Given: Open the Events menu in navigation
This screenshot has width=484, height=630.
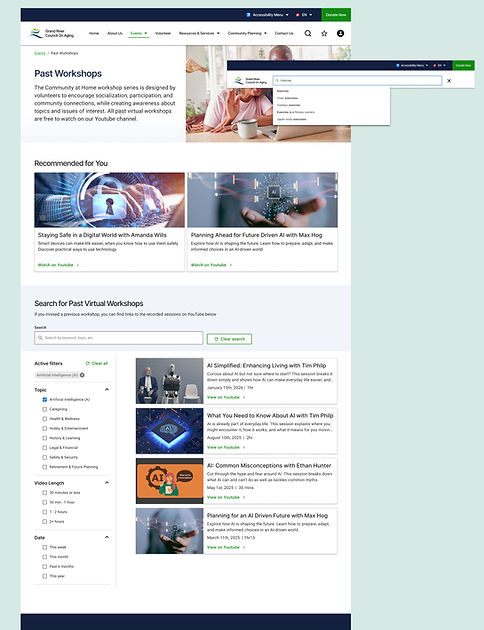Looking at the screenshot, I should (139, 33).
